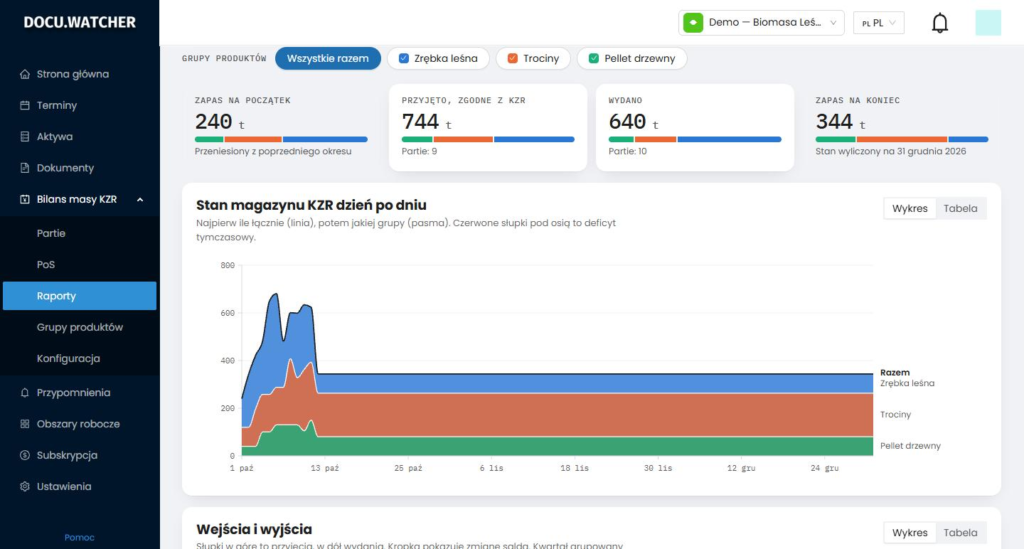Click the user avatar square
Viewport: 1024px width, 549px height.
pyautogui.click(x=988, y=22)
